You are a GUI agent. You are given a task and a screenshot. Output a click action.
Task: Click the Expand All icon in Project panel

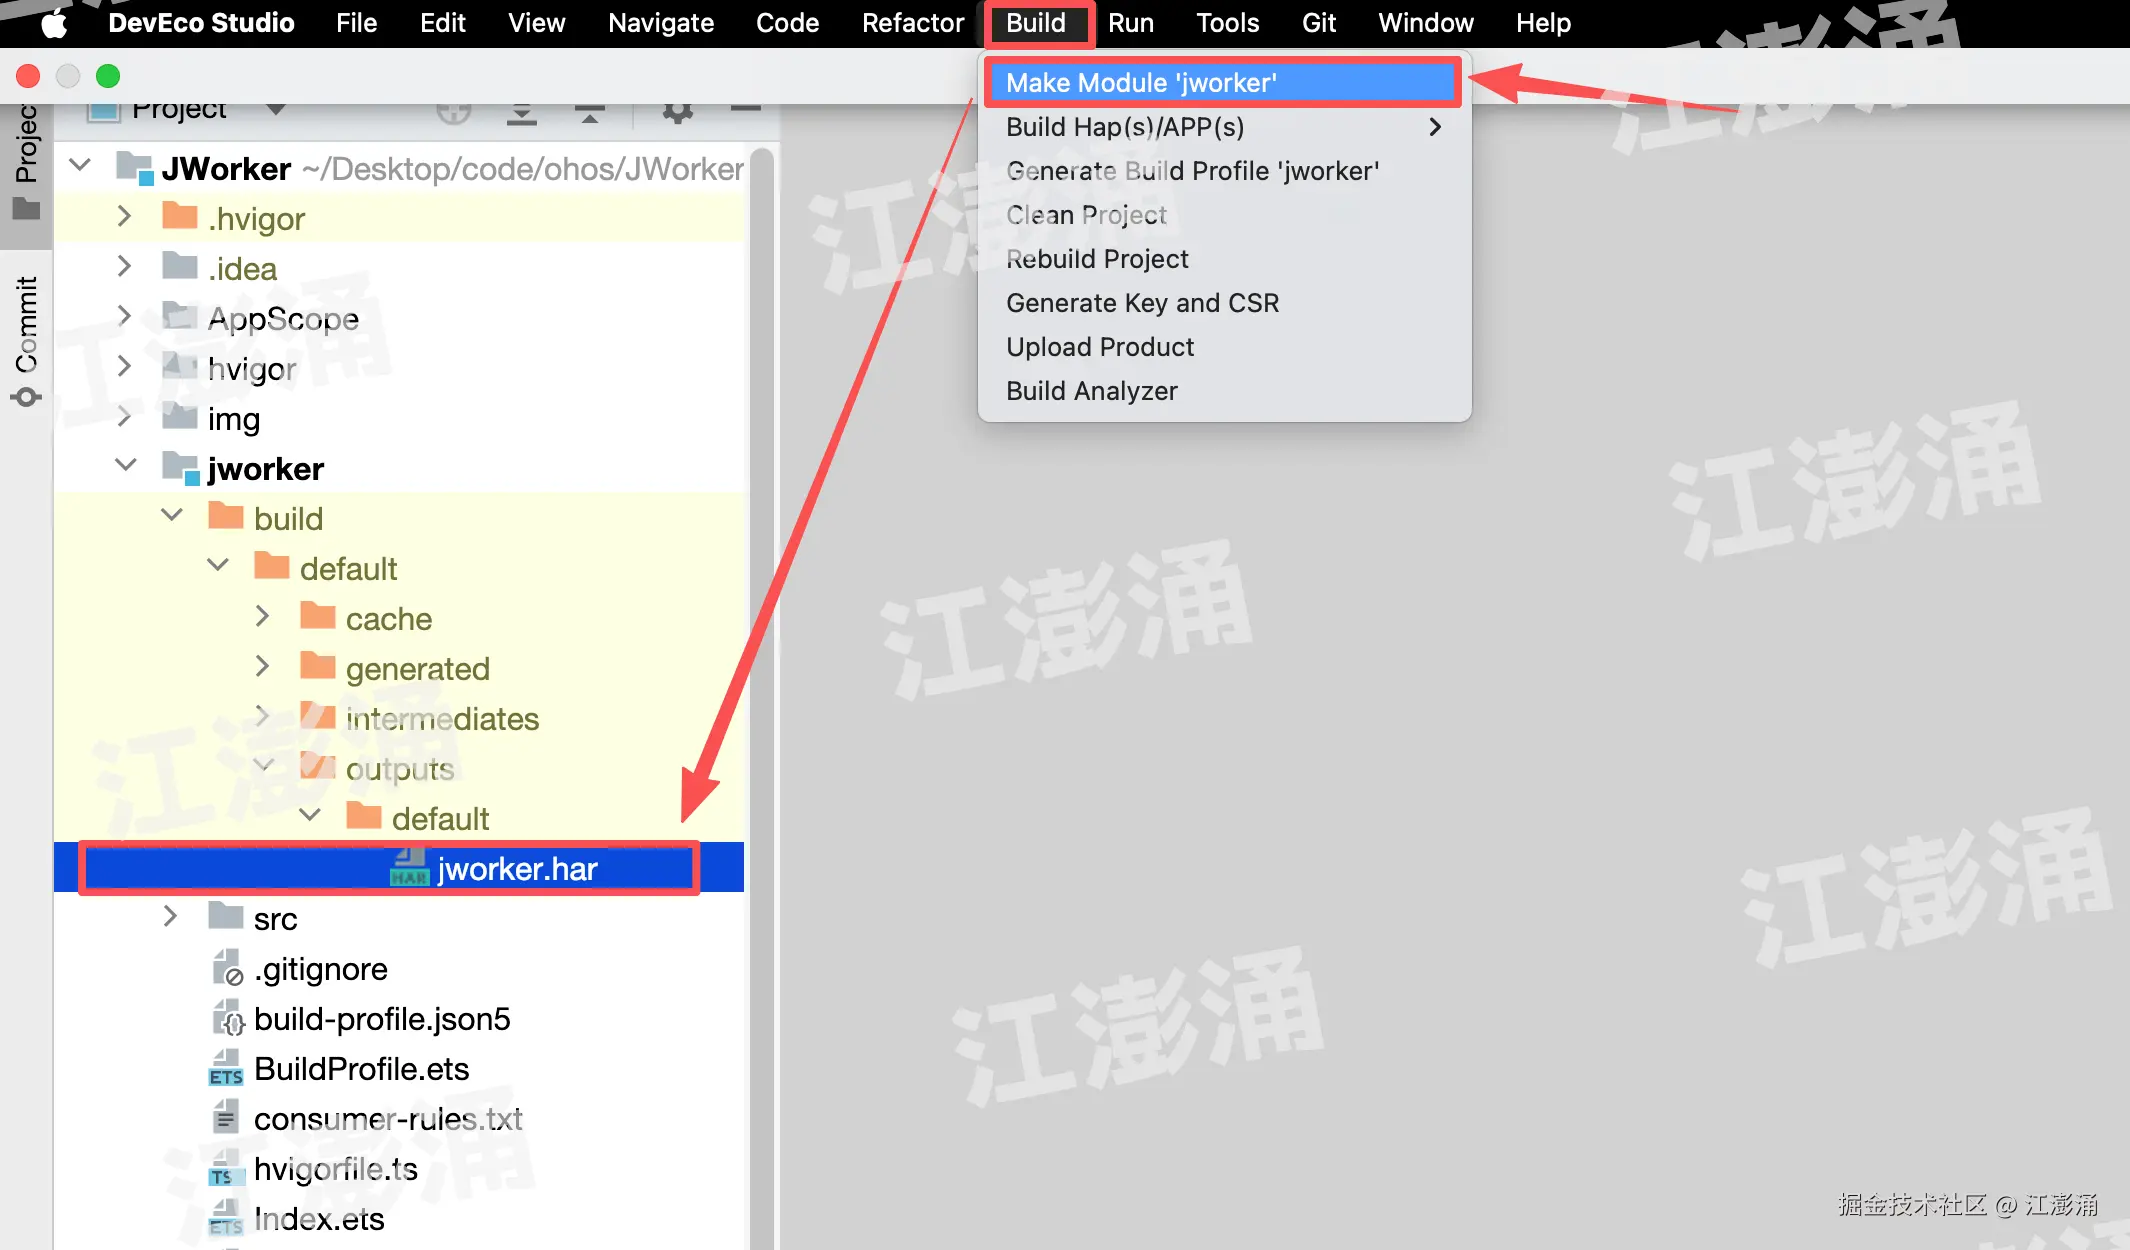(521, 114)
